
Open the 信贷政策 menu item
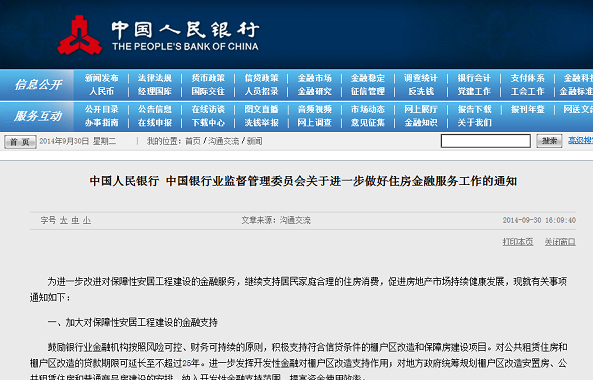[x=261, y=78]
